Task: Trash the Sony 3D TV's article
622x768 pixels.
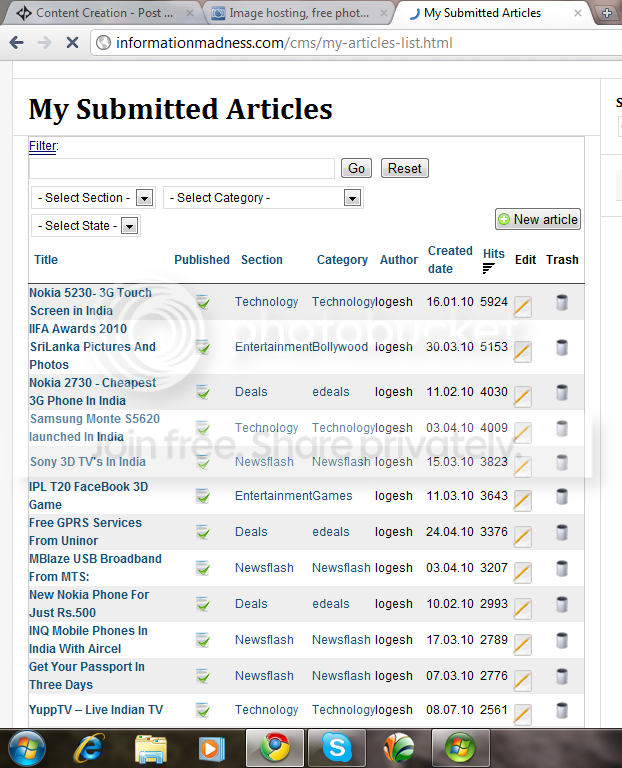Action: click(x=562, y=462)
